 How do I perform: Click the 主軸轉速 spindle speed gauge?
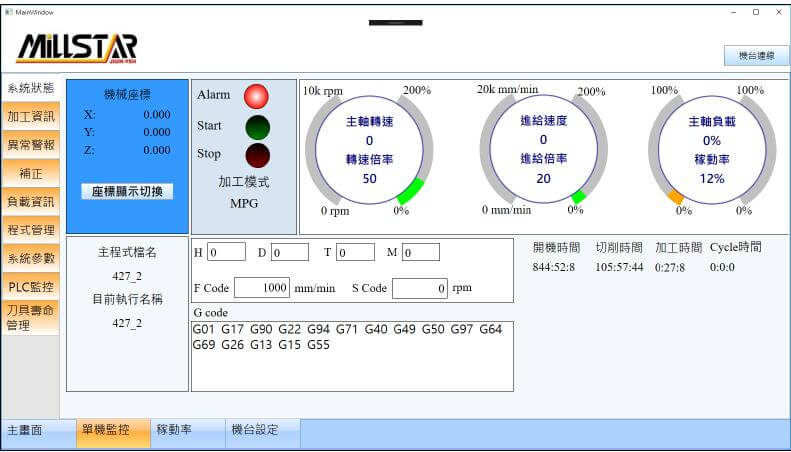[369, 149]
